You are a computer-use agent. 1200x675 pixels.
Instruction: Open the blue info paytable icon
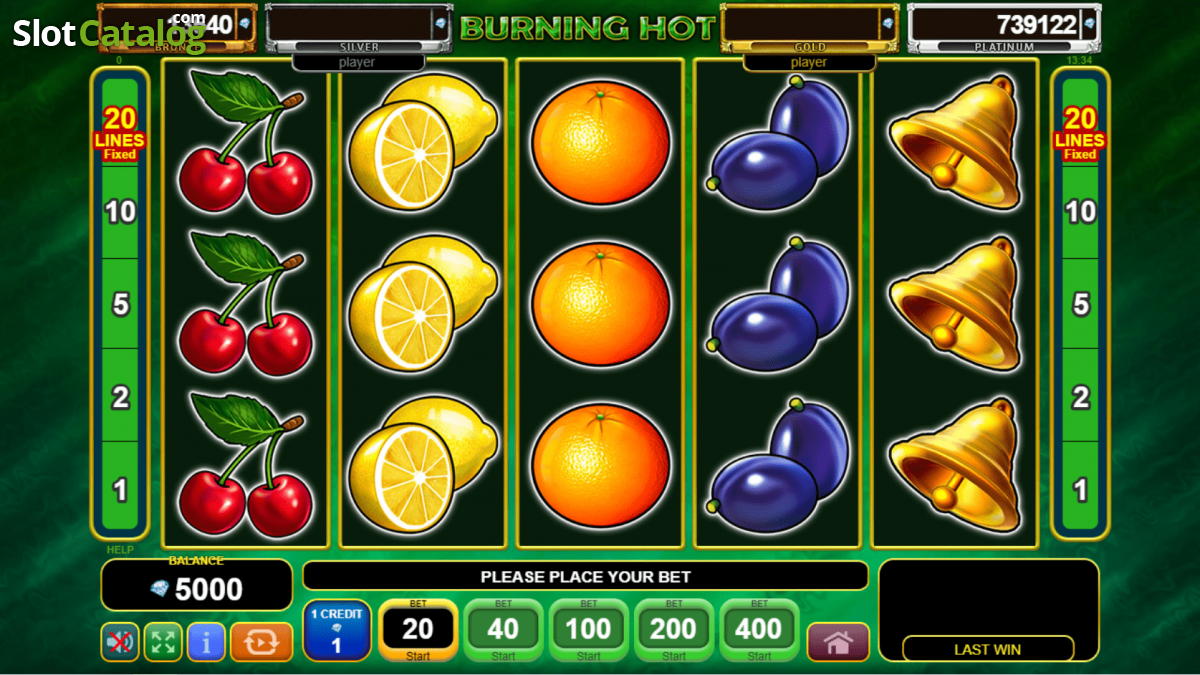click(x=206, y=642)
